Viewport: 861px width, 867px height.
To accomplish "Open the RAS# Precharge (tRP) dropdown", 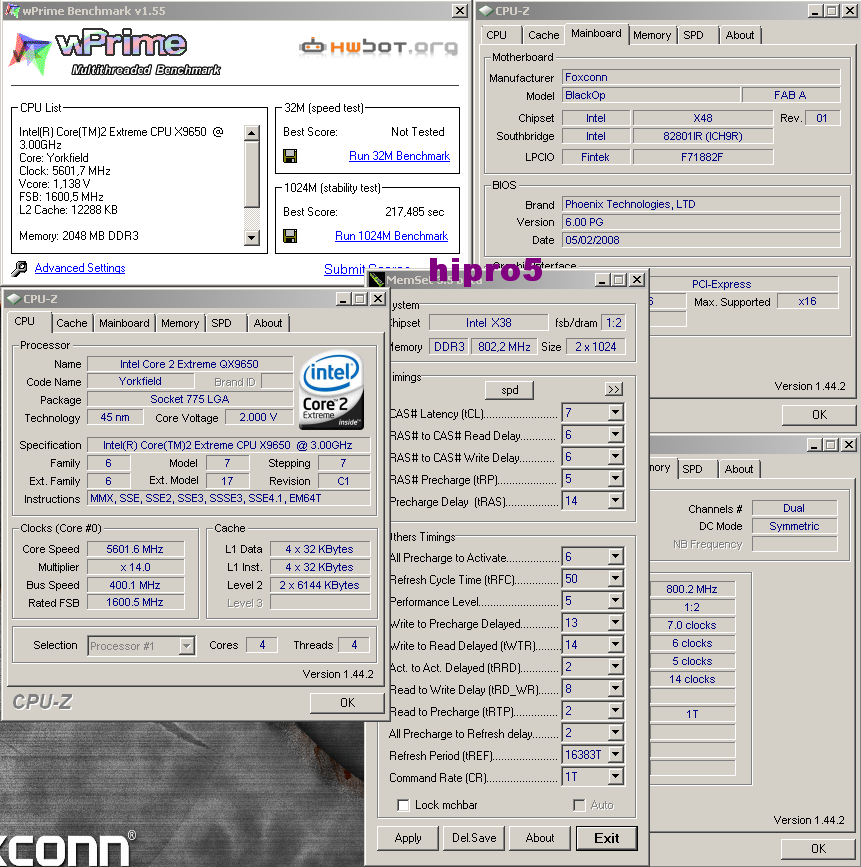I will tap(615, 479).
